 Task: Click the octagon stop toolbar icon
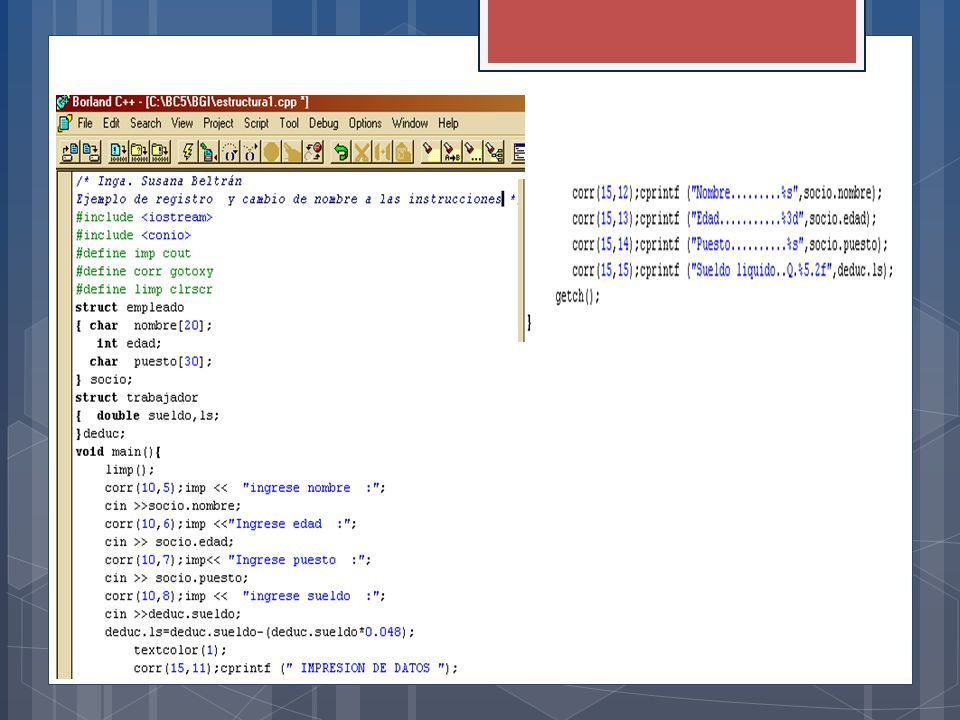click(271, 151)
